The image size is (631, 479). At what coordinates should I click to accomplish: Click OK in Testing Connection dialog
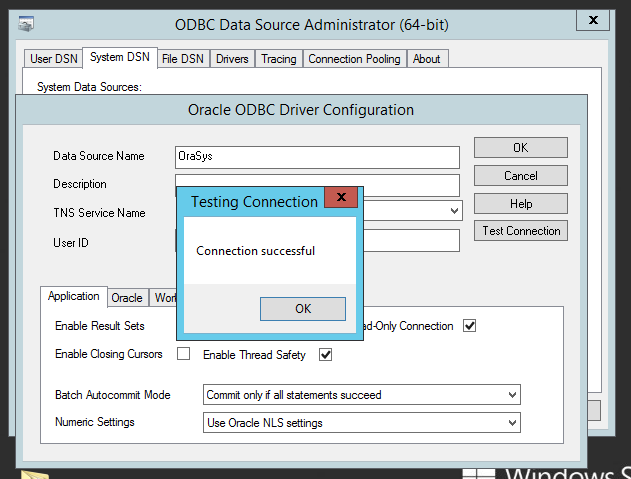(x=303, y=309)
